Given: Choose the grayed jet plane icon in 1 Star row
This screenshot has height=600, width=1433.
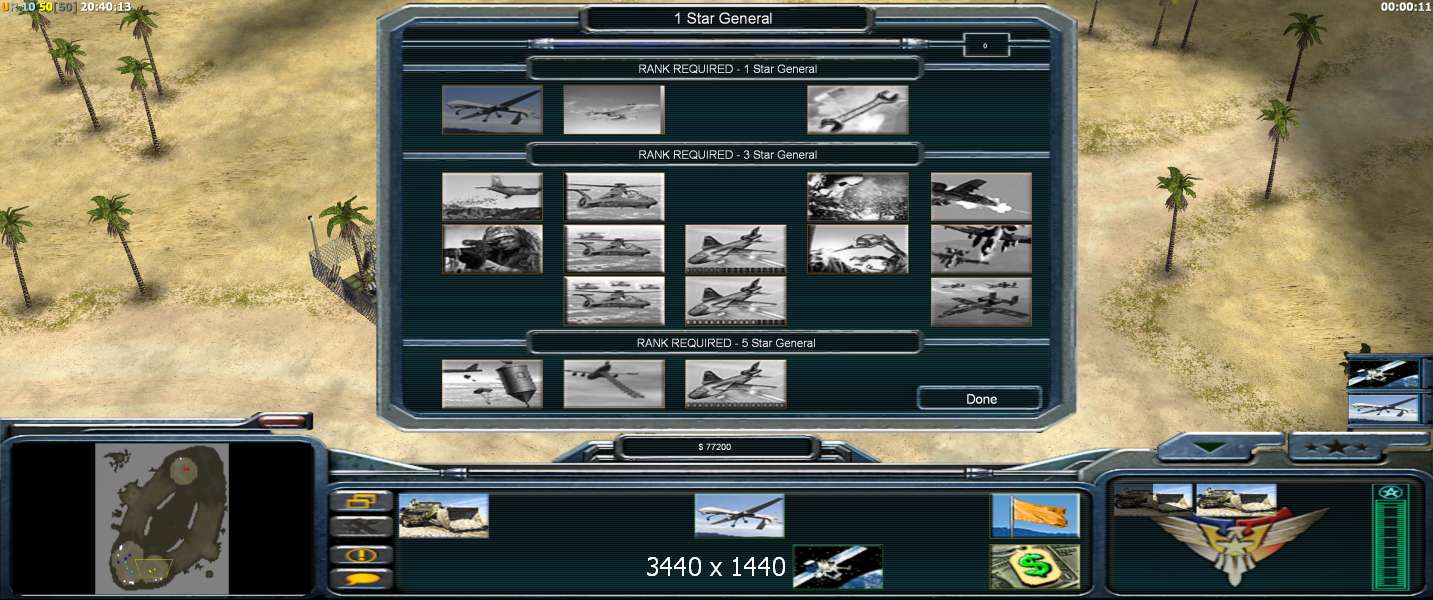Looking at the screenshot, I should point(614,109).
